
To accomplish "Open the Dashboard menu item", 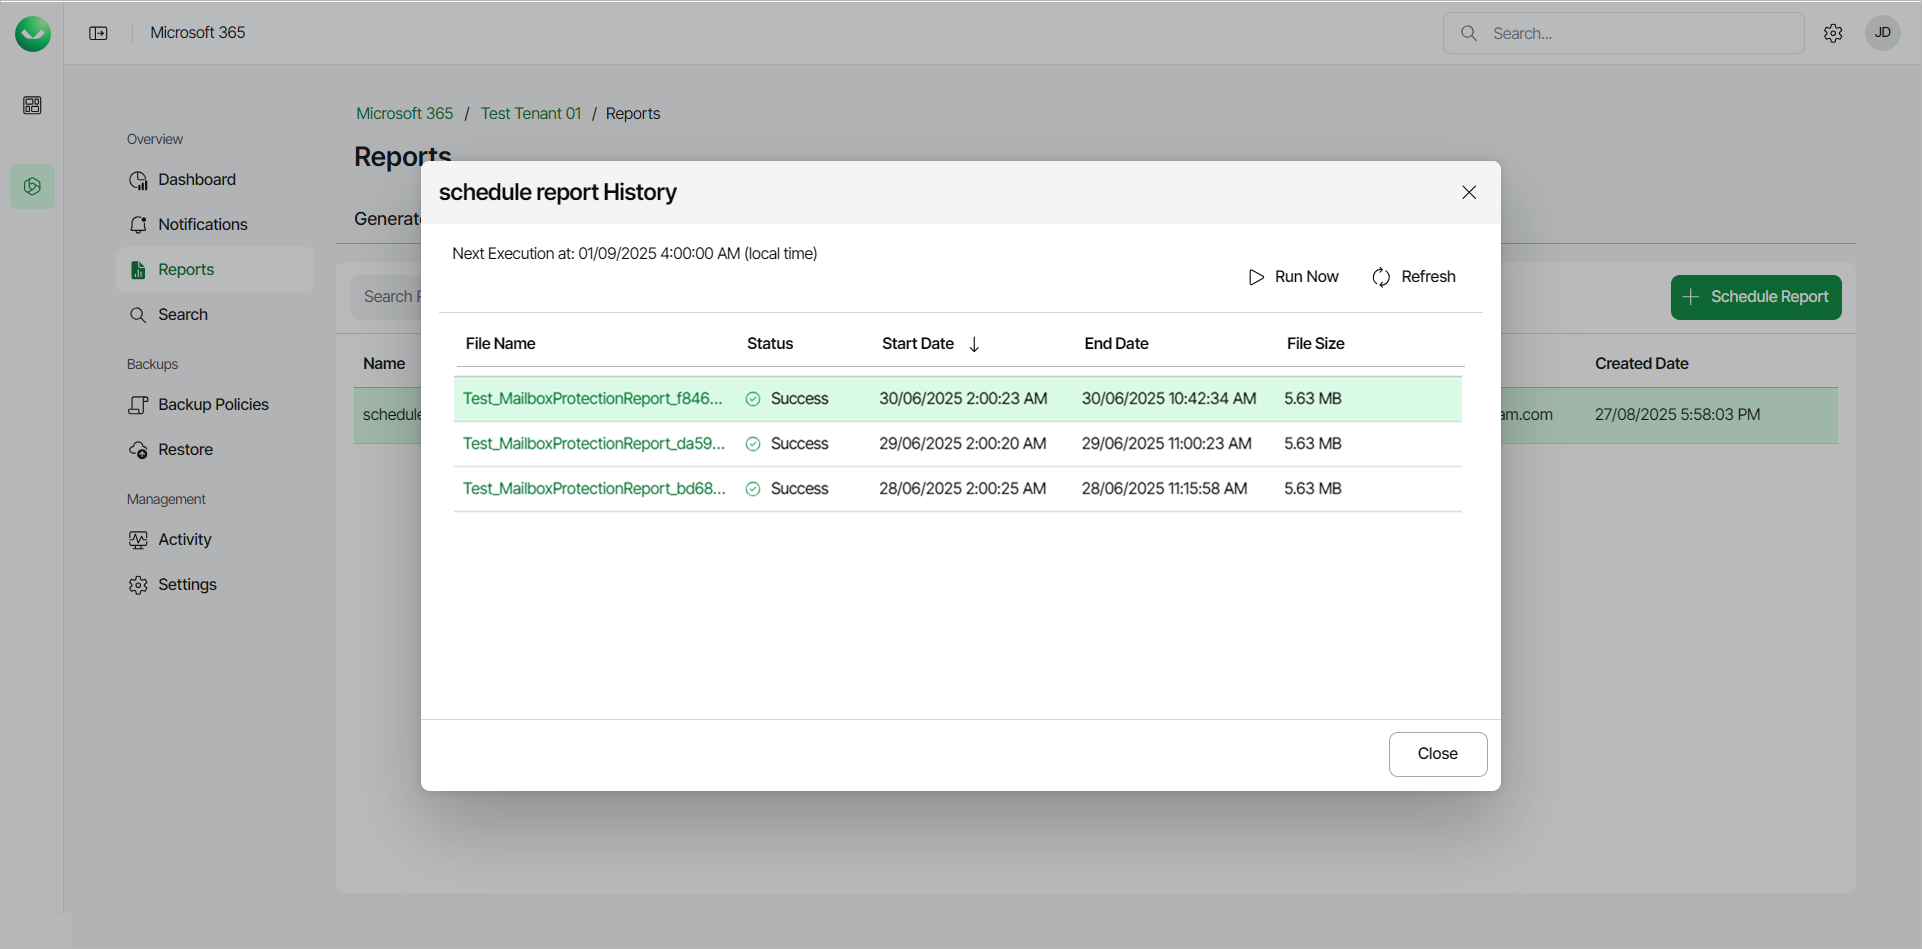I will click(x=196, y=180).
